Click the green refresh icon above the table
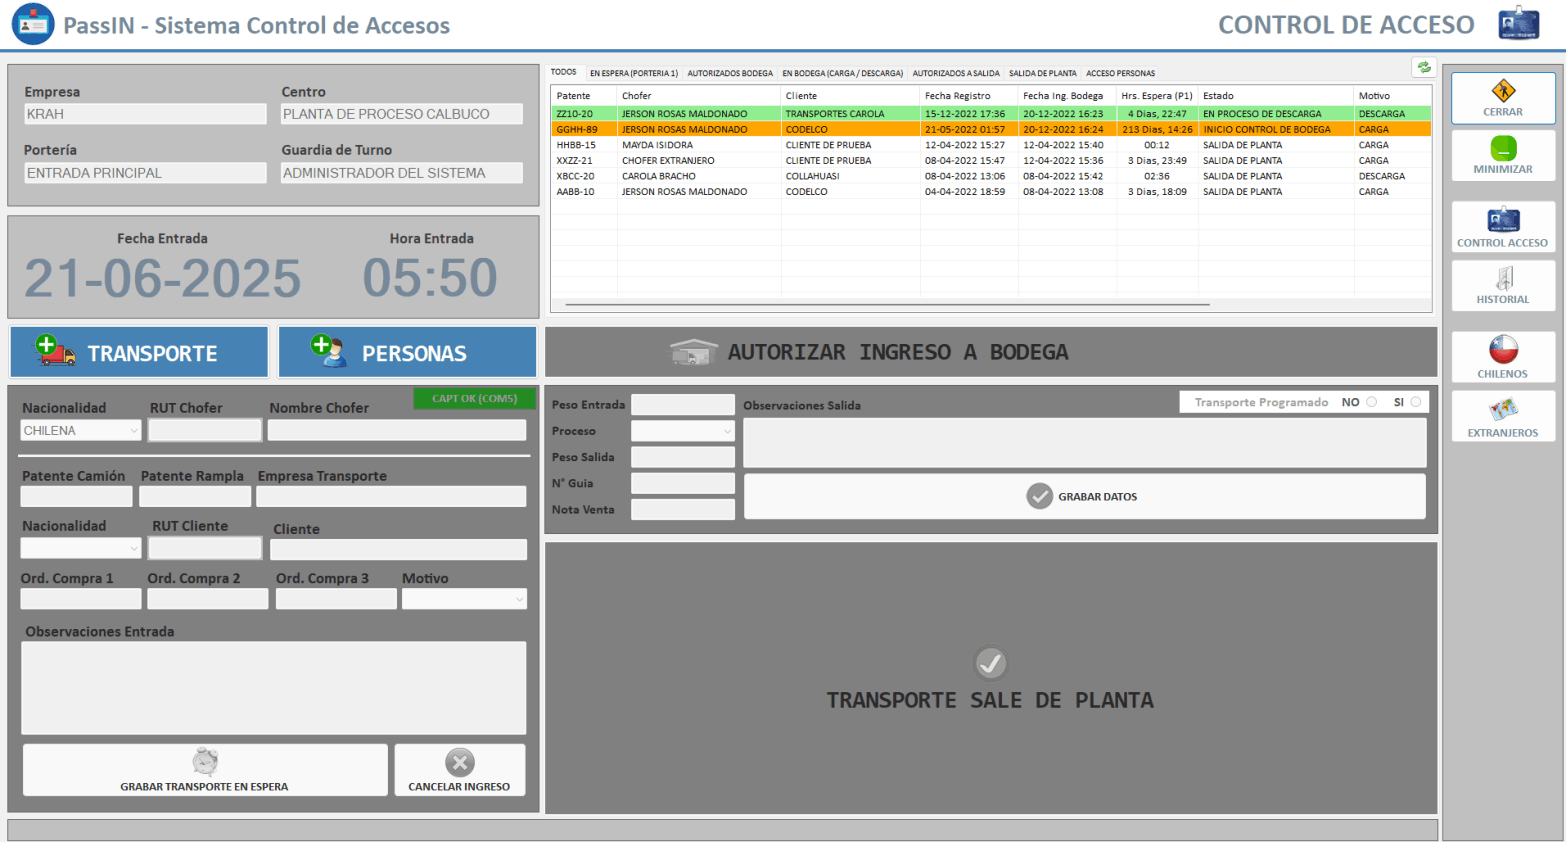 click(x=1424, y=68)
